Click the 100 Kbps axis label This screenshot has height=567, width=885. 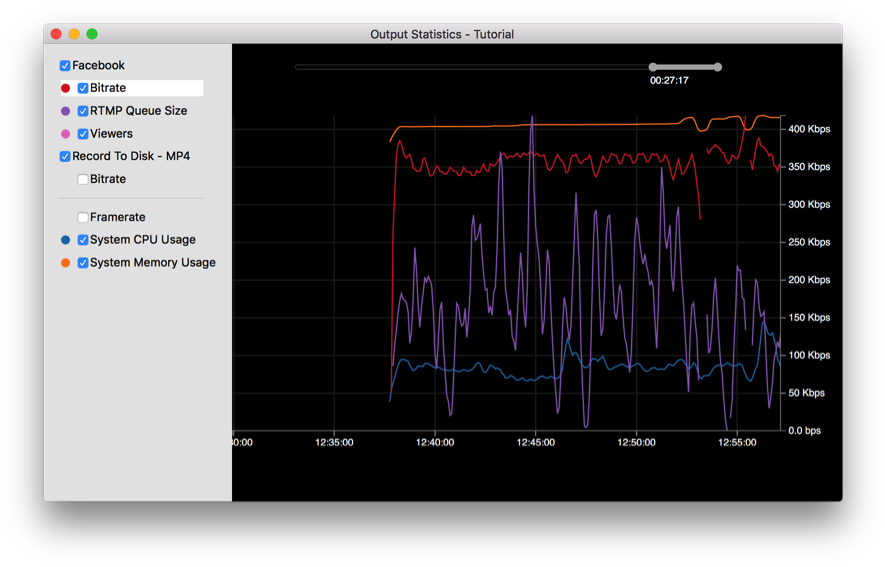[x=809, y=355]
